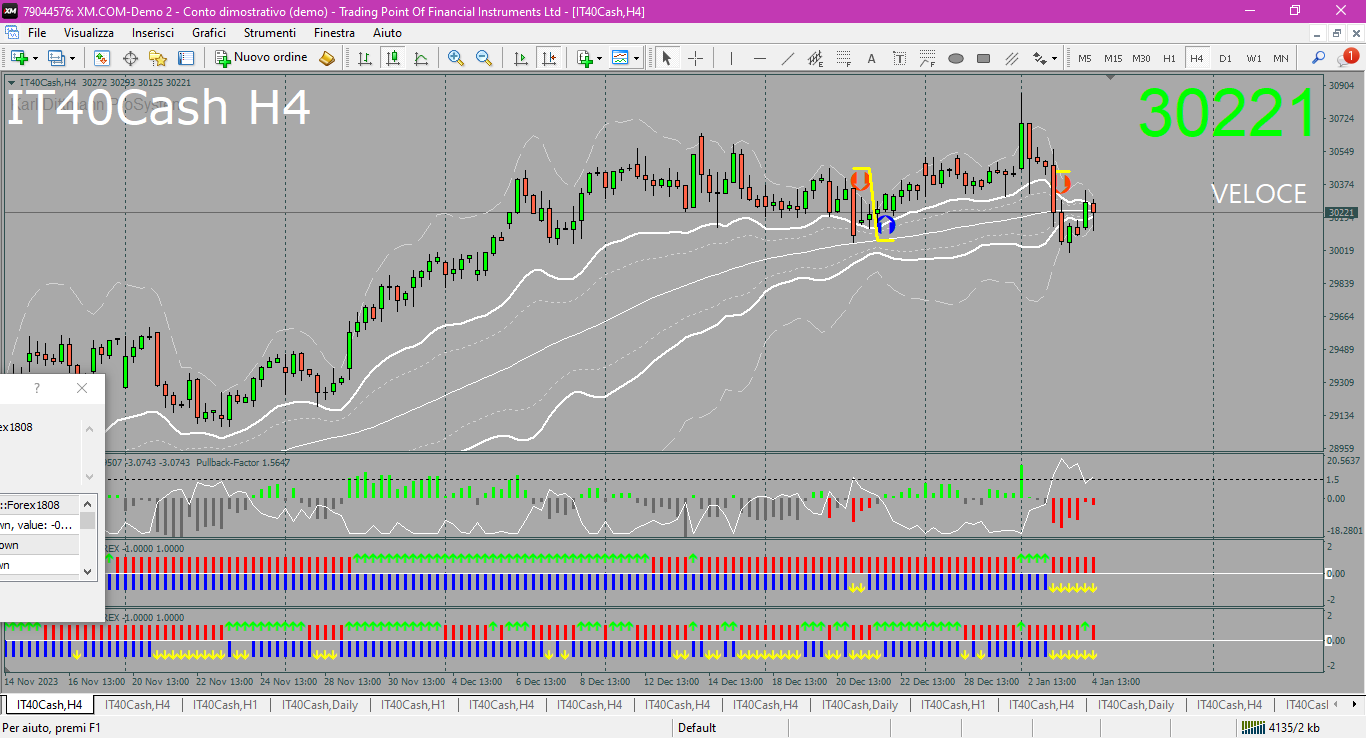Zoom out of the chart

[x=484, y=58]
